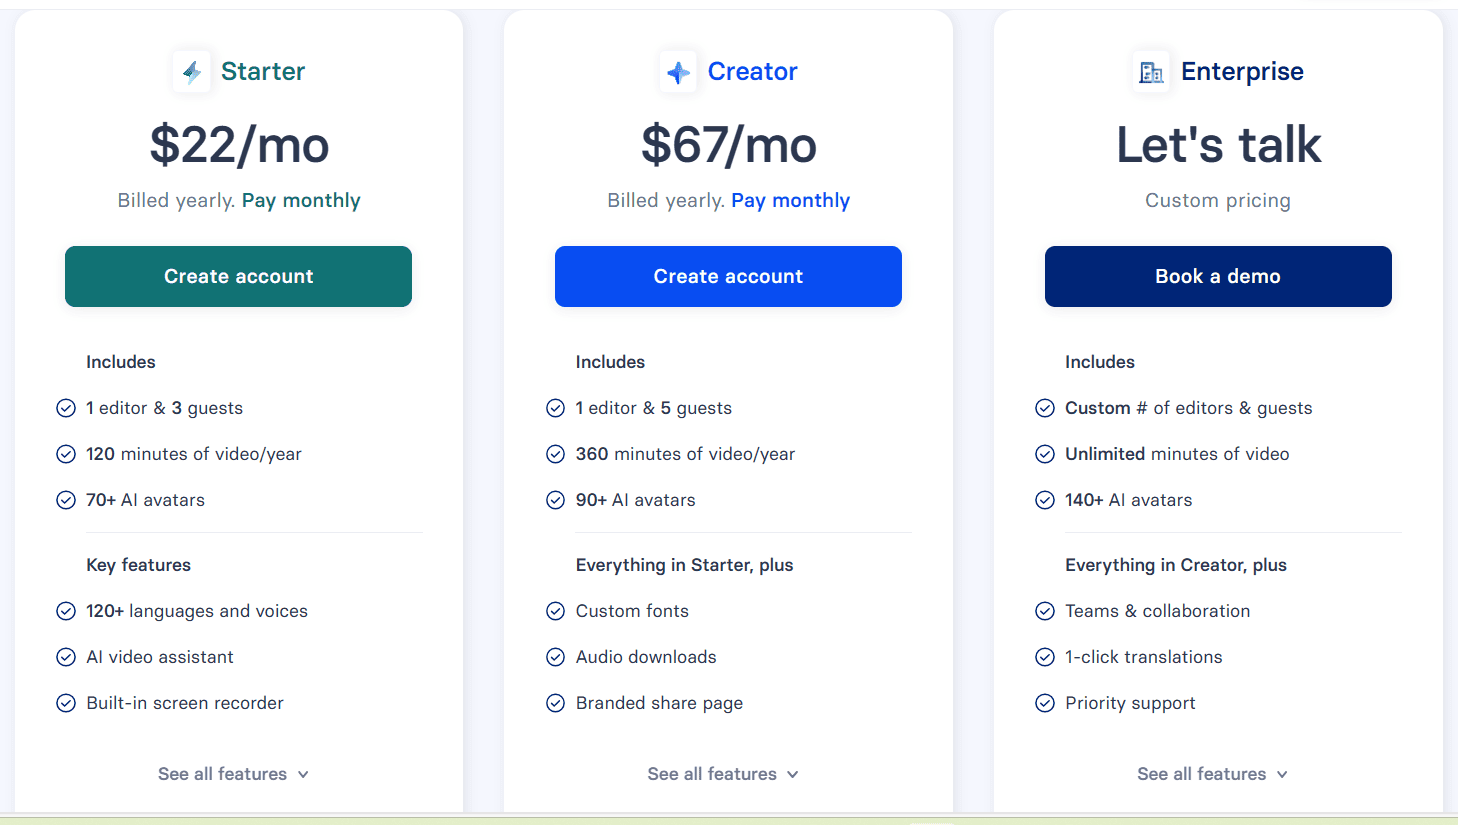Switch Starter plan to Pay monthly
The image size is (1458, 825).
click(x=301, y=201)
